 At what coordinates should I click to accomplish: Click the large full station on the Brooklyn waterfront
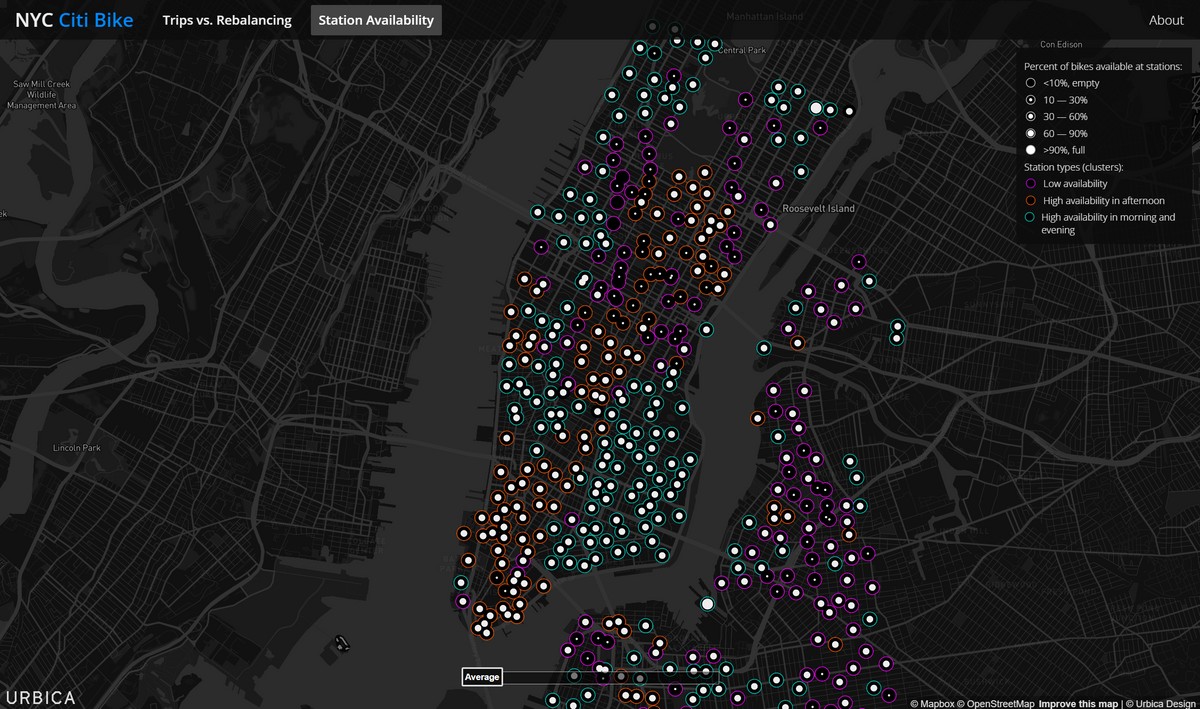coord(708,604)
